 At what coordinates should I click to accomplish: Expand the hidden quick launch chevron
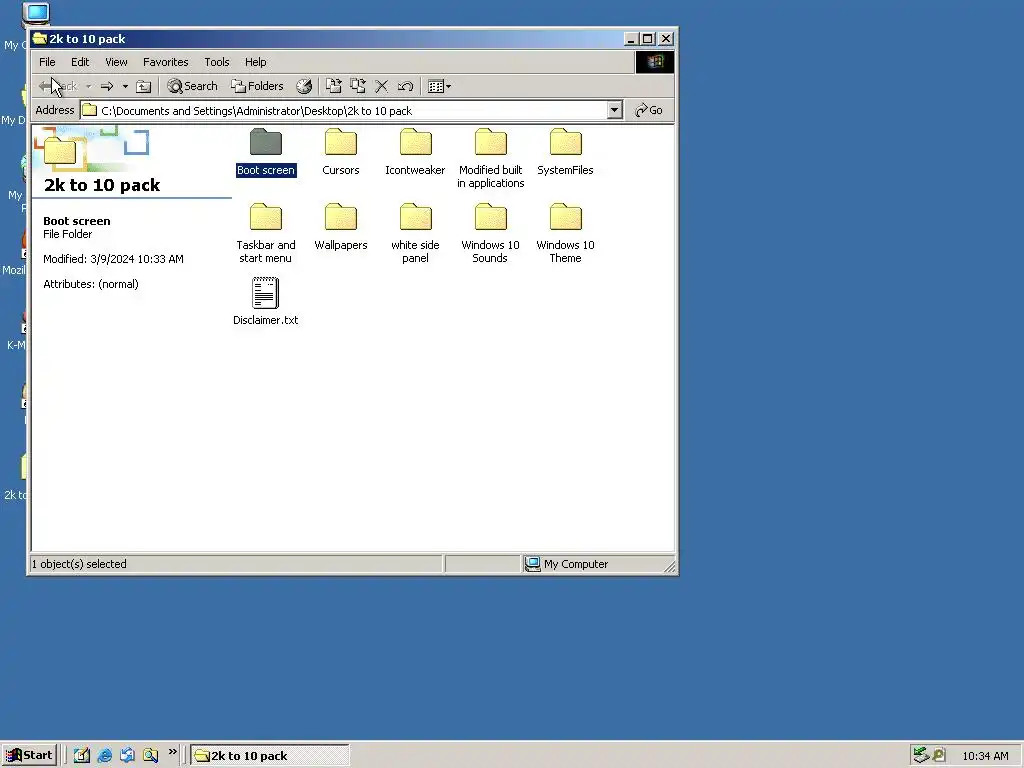coord(172,752)
